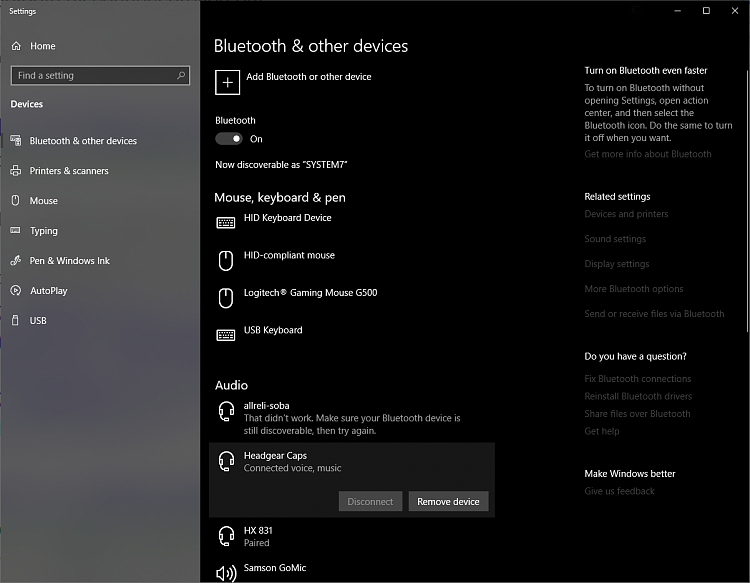Minimize the Settings window
750x583 pixels.
click(677, 11)
